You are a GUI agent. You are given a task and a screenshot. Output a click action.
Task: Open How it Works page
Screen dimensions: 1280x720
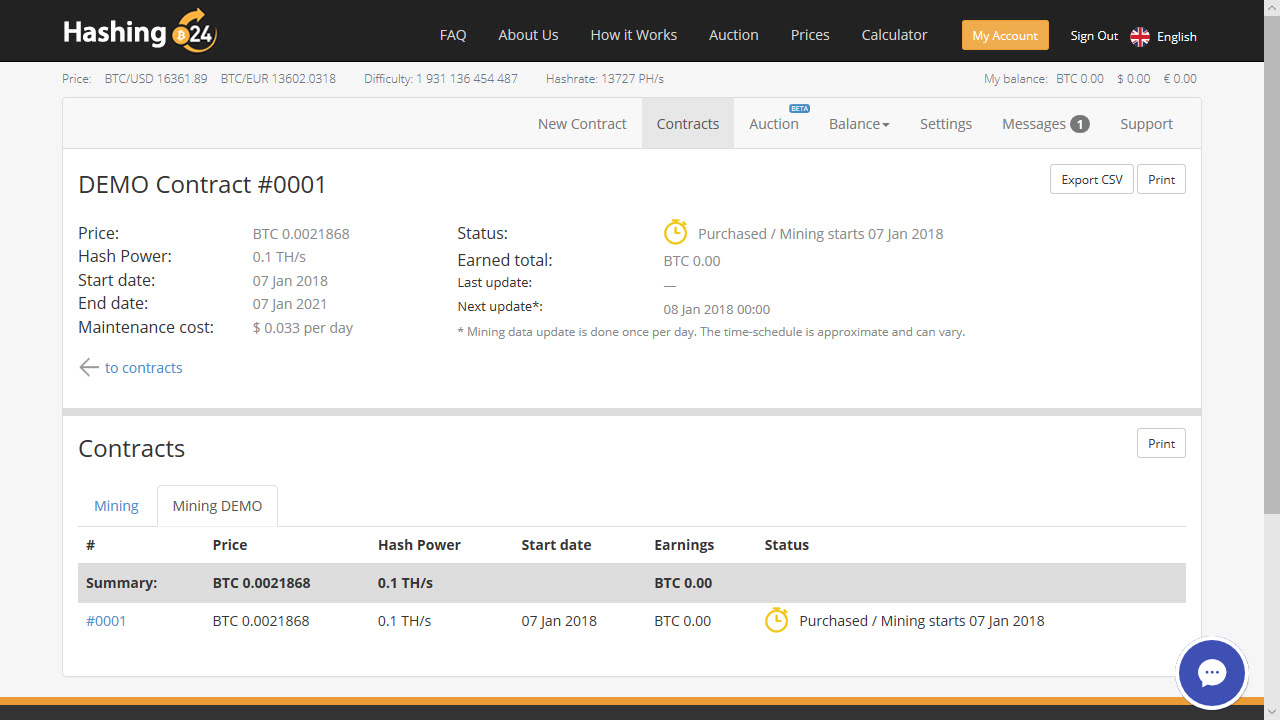(634, 35)
